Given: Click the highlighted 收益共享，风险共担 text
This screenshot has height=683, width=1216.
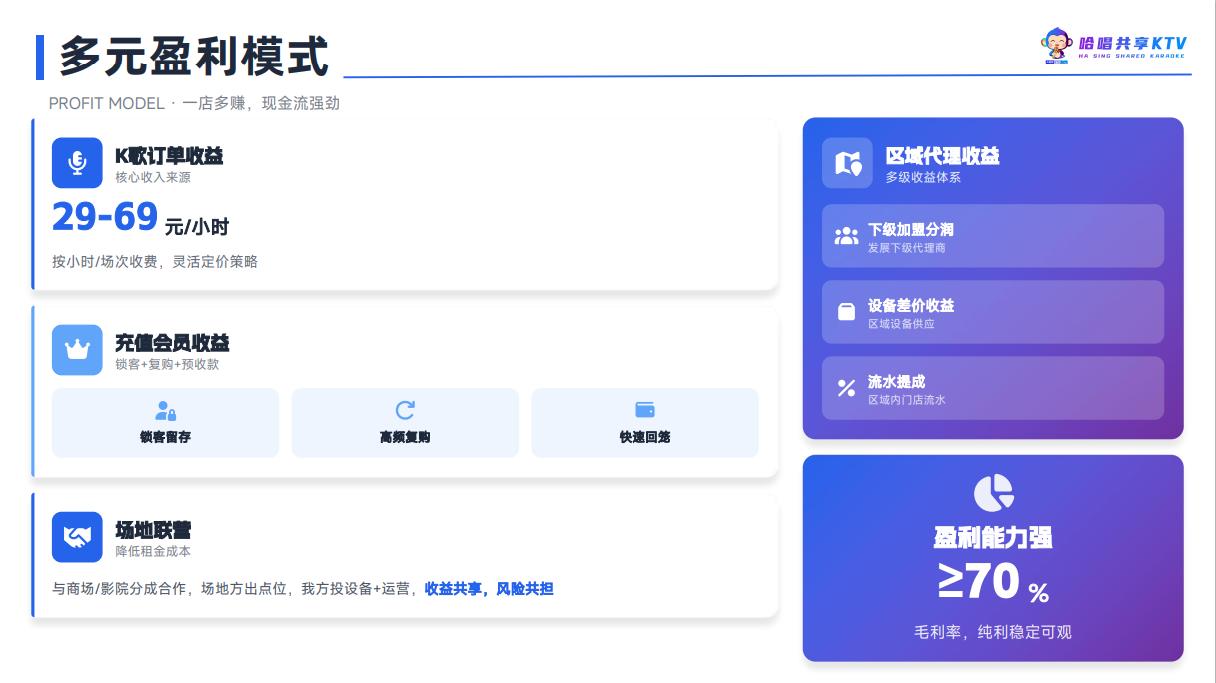Looking at the screenshot, I should pyautogui.click(x=489, y=588).
